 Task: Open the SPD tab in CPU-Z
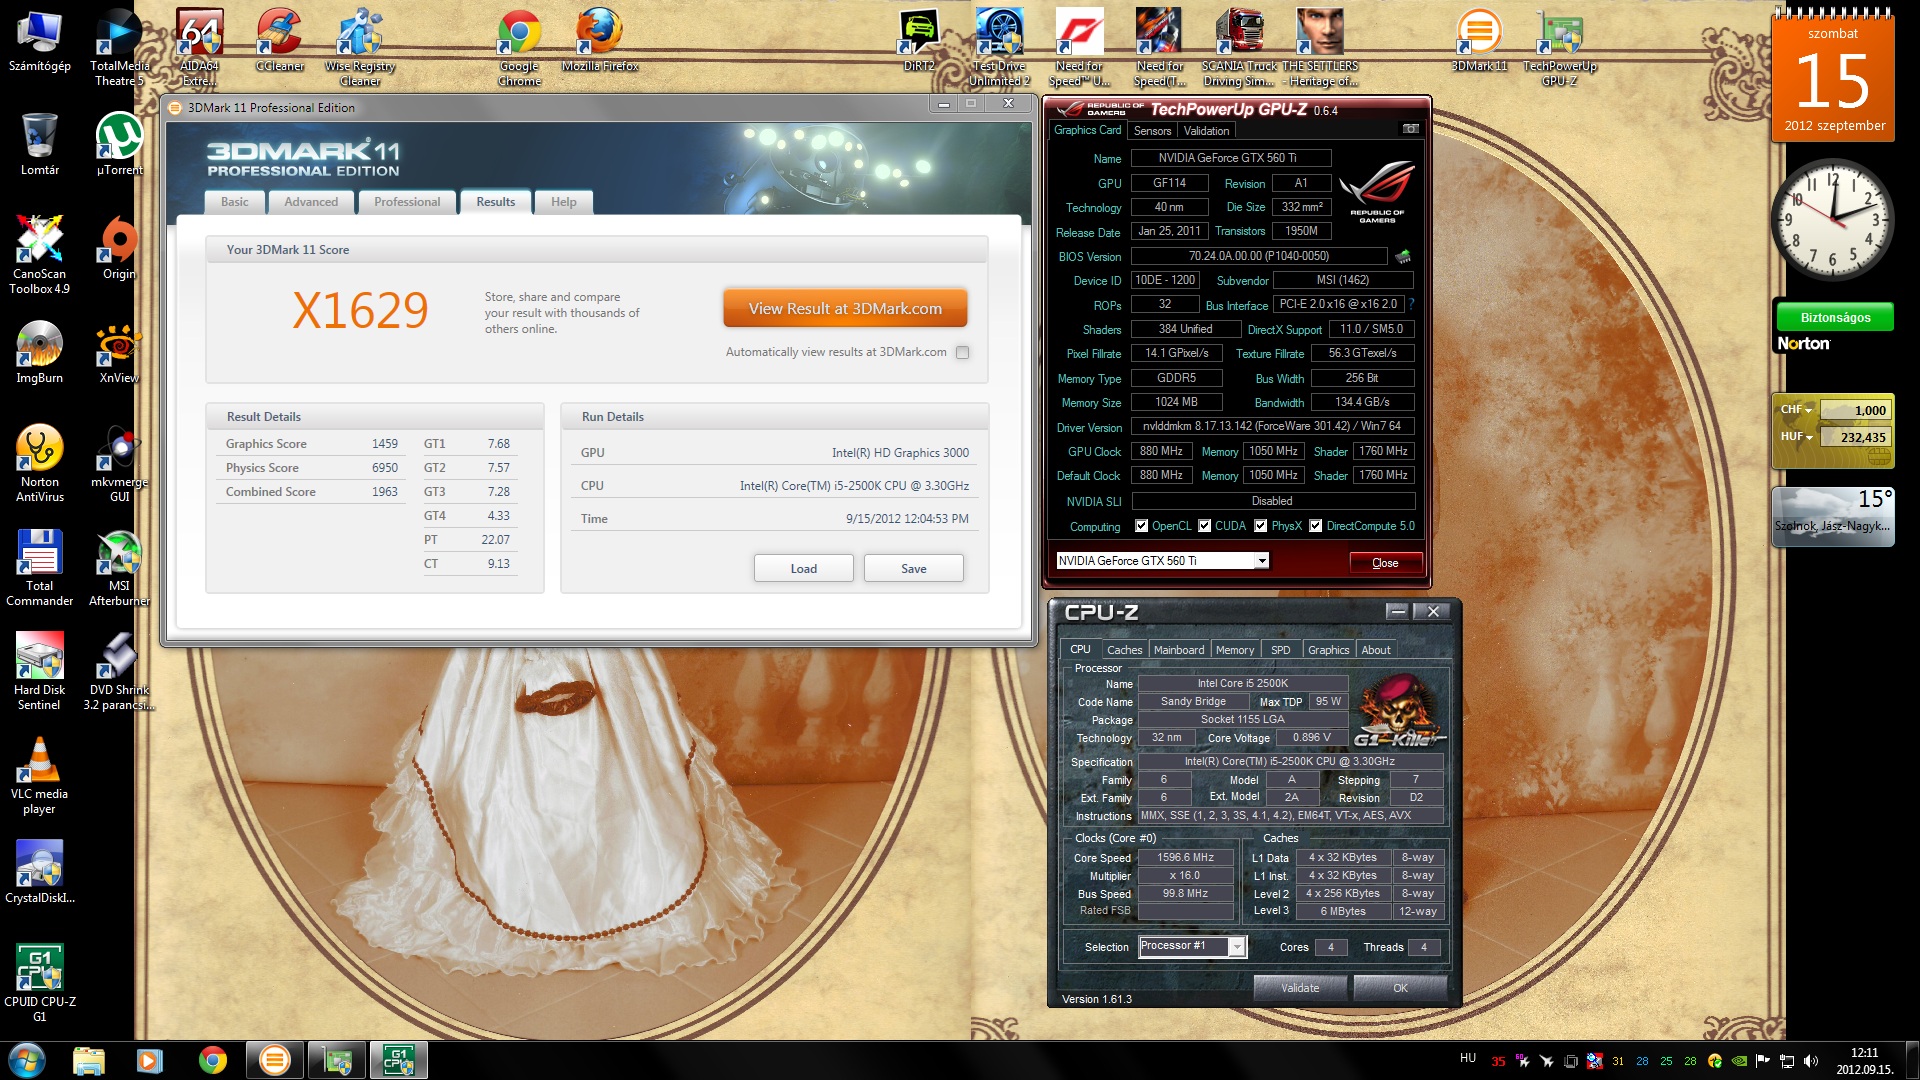coord(1280,650)
